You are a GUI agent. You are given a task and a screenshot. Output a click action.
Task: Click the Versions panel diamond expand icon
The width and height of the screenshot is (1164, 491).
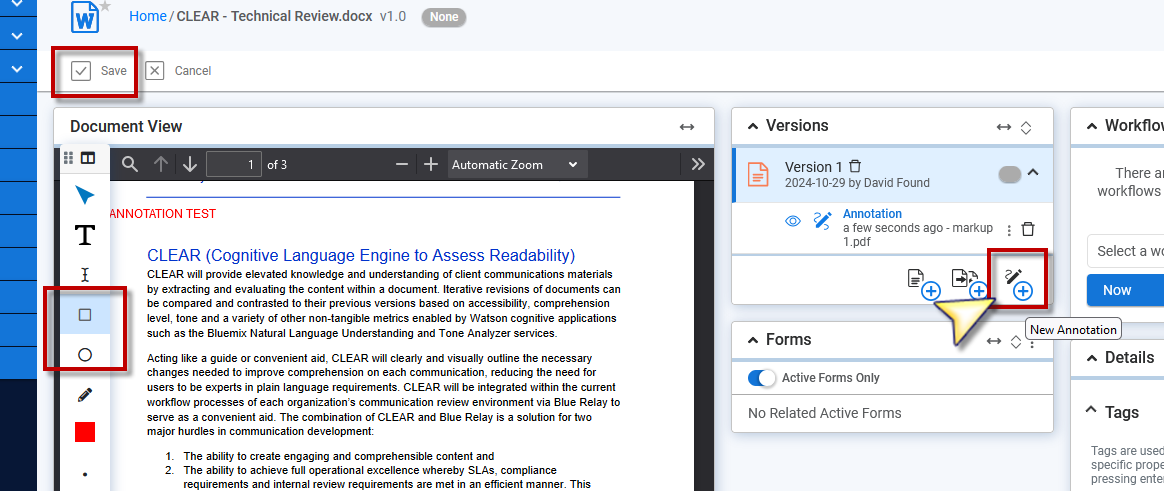(x=1026, y=127)
